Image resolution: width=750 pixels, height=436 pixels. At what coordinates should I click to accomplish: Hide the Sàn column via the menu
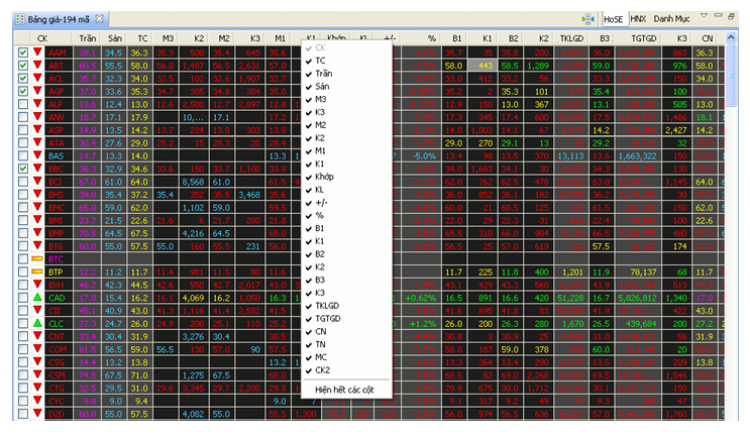[x=347, y=87]
